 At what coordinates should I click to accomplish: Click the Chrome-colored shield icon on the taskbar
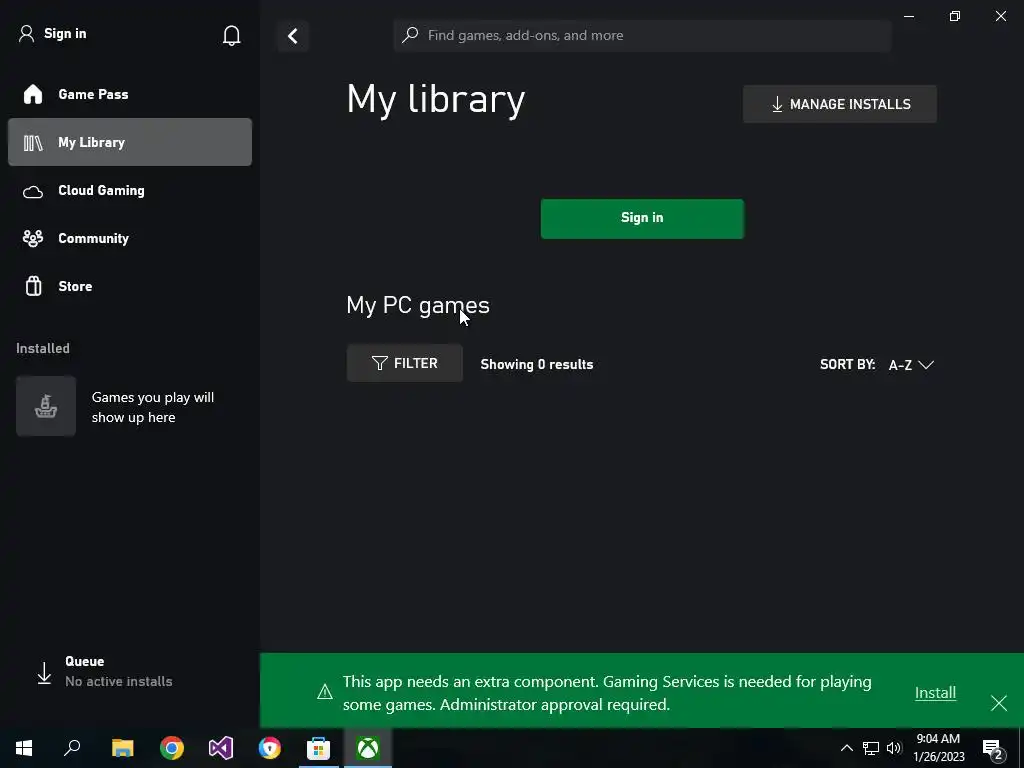(270, 748)
